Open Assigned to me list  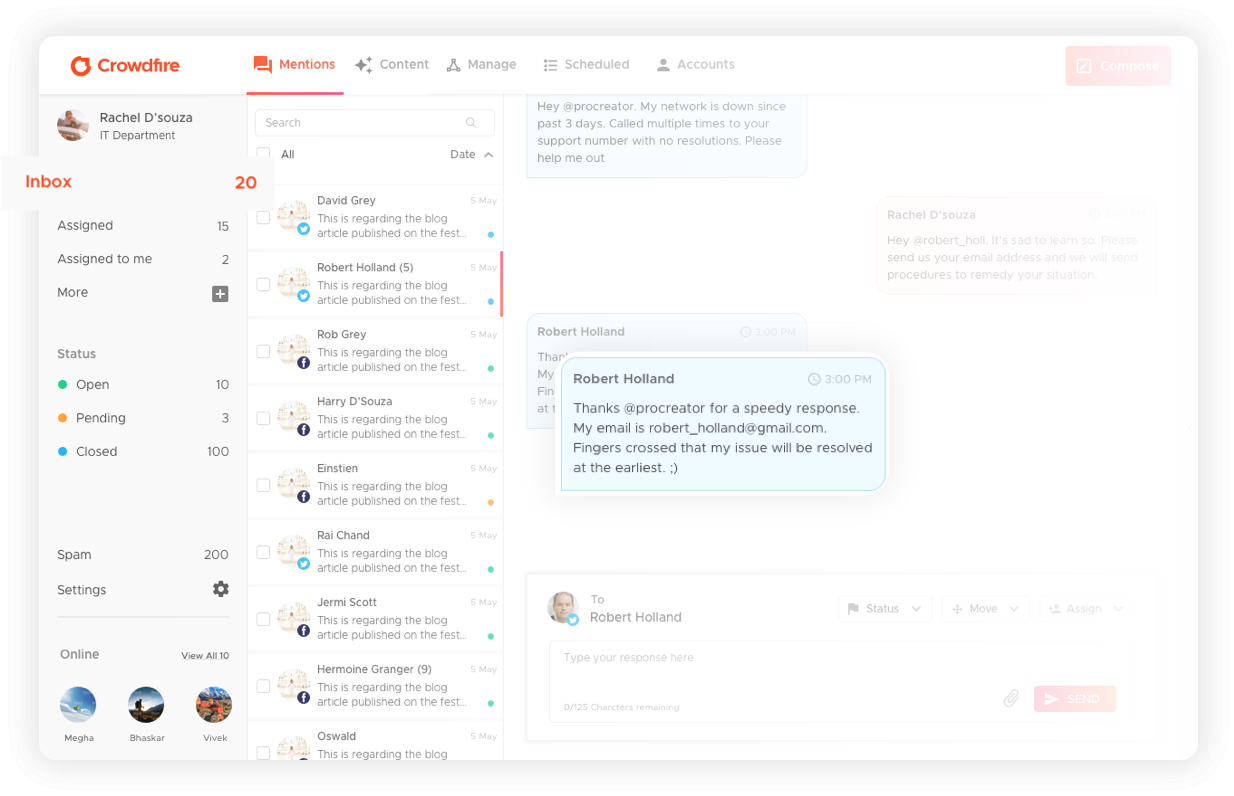pyautogui.click(x=143, y=259)
